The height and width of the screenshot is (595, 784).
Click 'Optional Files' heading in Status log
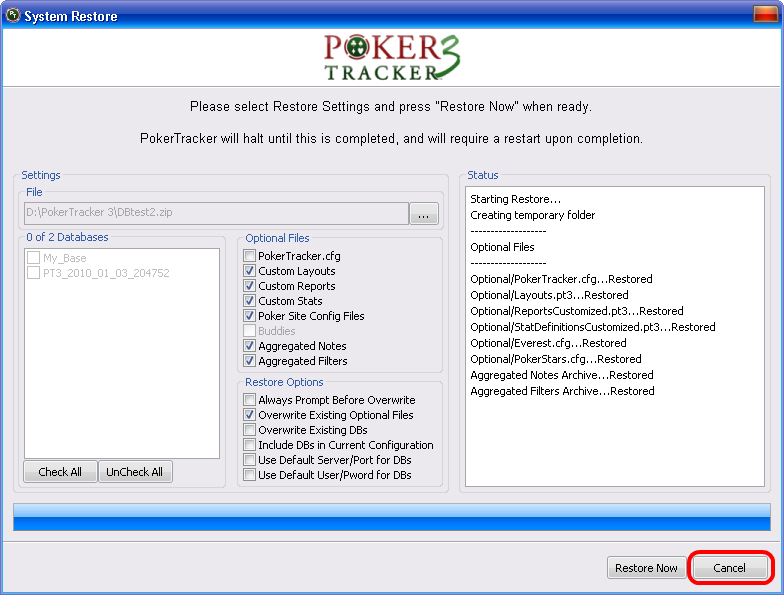[x=502, y=247]
